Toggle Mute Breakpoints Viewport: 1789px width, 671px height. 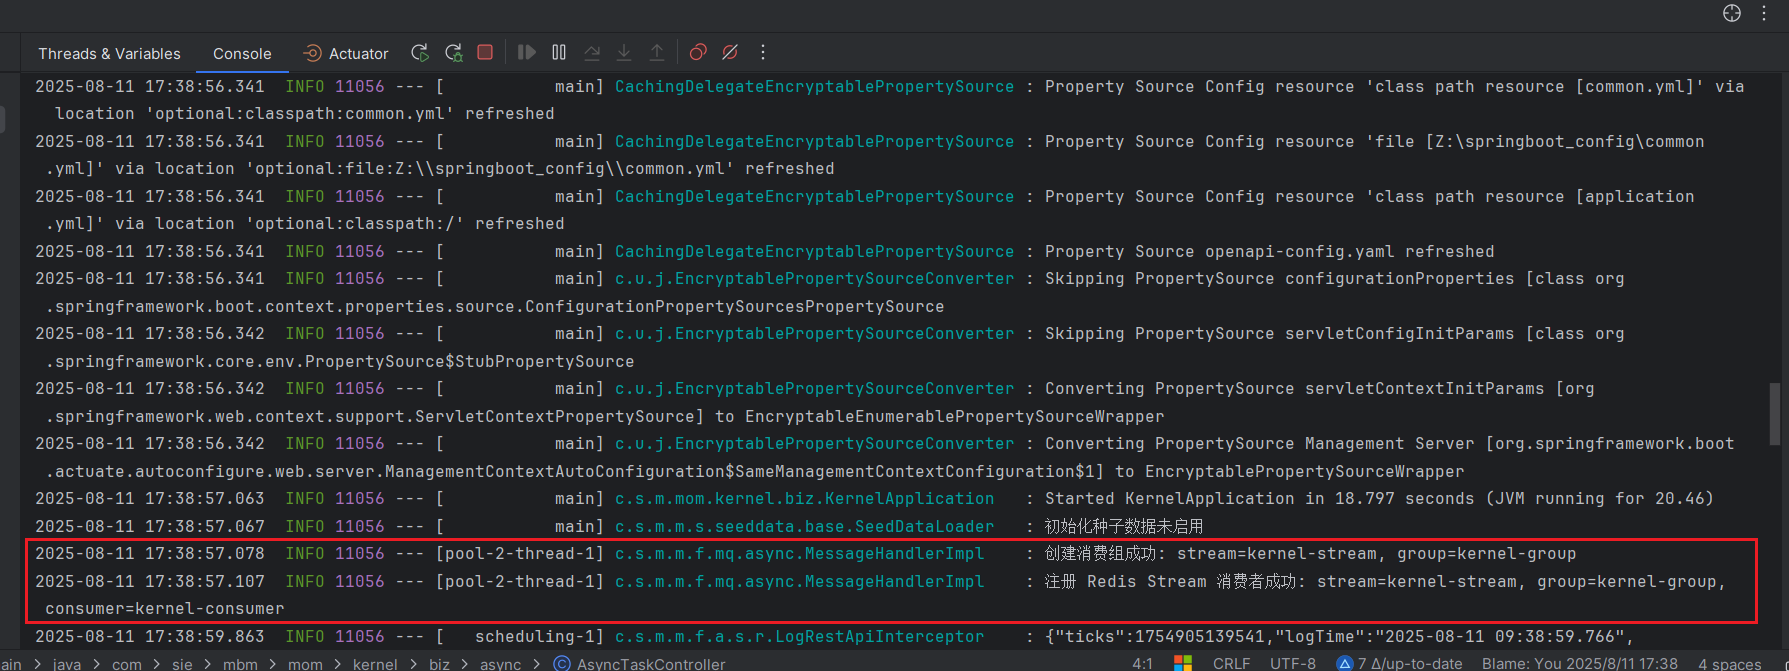(730, 52)
